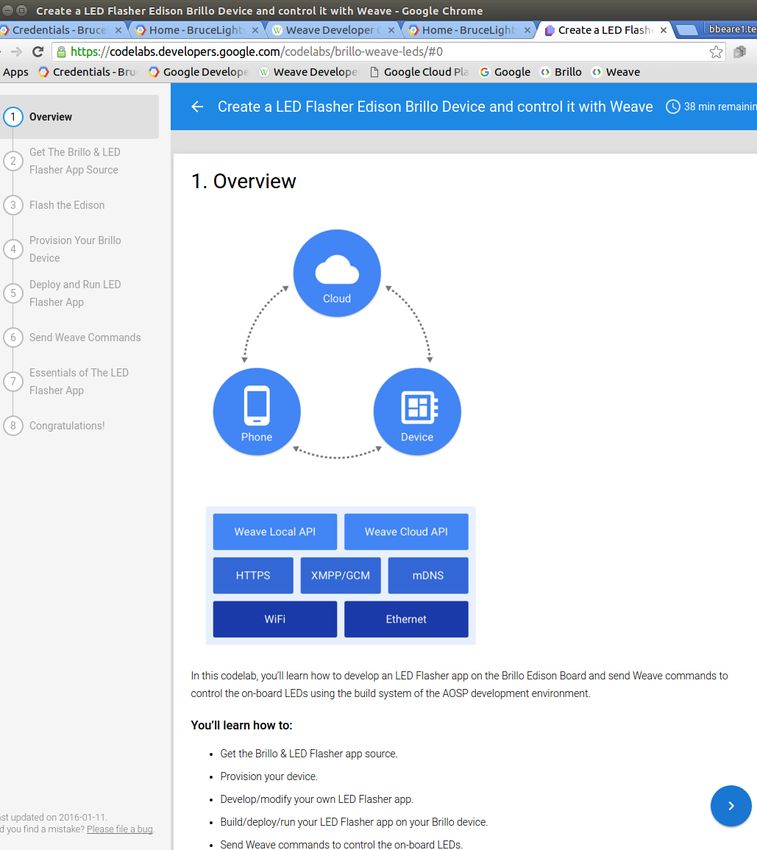Screen dimensions: 757x850
Task: Click the Weave Cloud API box
Action: (x=406, y=532)
